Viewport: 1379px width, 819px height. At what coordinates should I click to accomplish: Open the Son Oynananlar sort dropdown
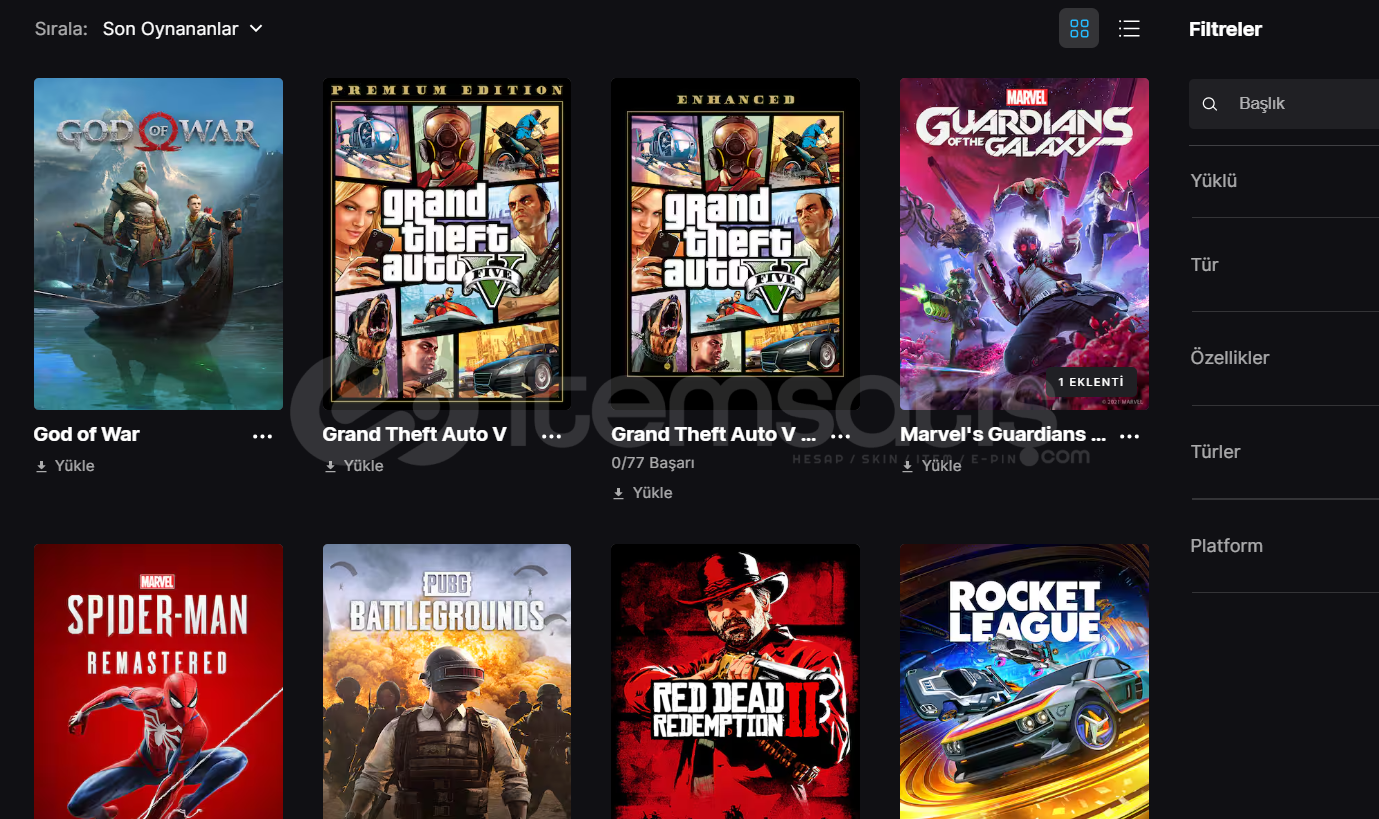pyautogui.click(x=183, y=29)
